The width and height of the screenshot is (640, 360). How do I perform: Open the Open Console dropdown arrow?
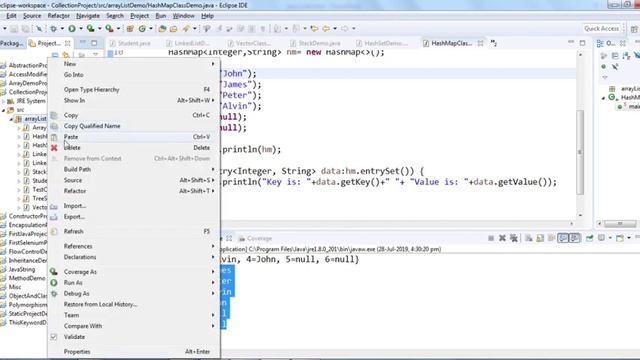(629, 238)
